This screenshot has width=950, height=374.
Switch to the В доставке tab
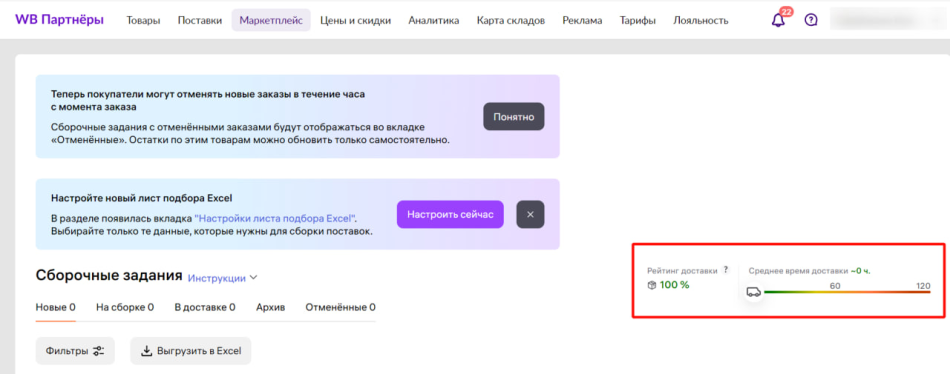pos(205,307)
